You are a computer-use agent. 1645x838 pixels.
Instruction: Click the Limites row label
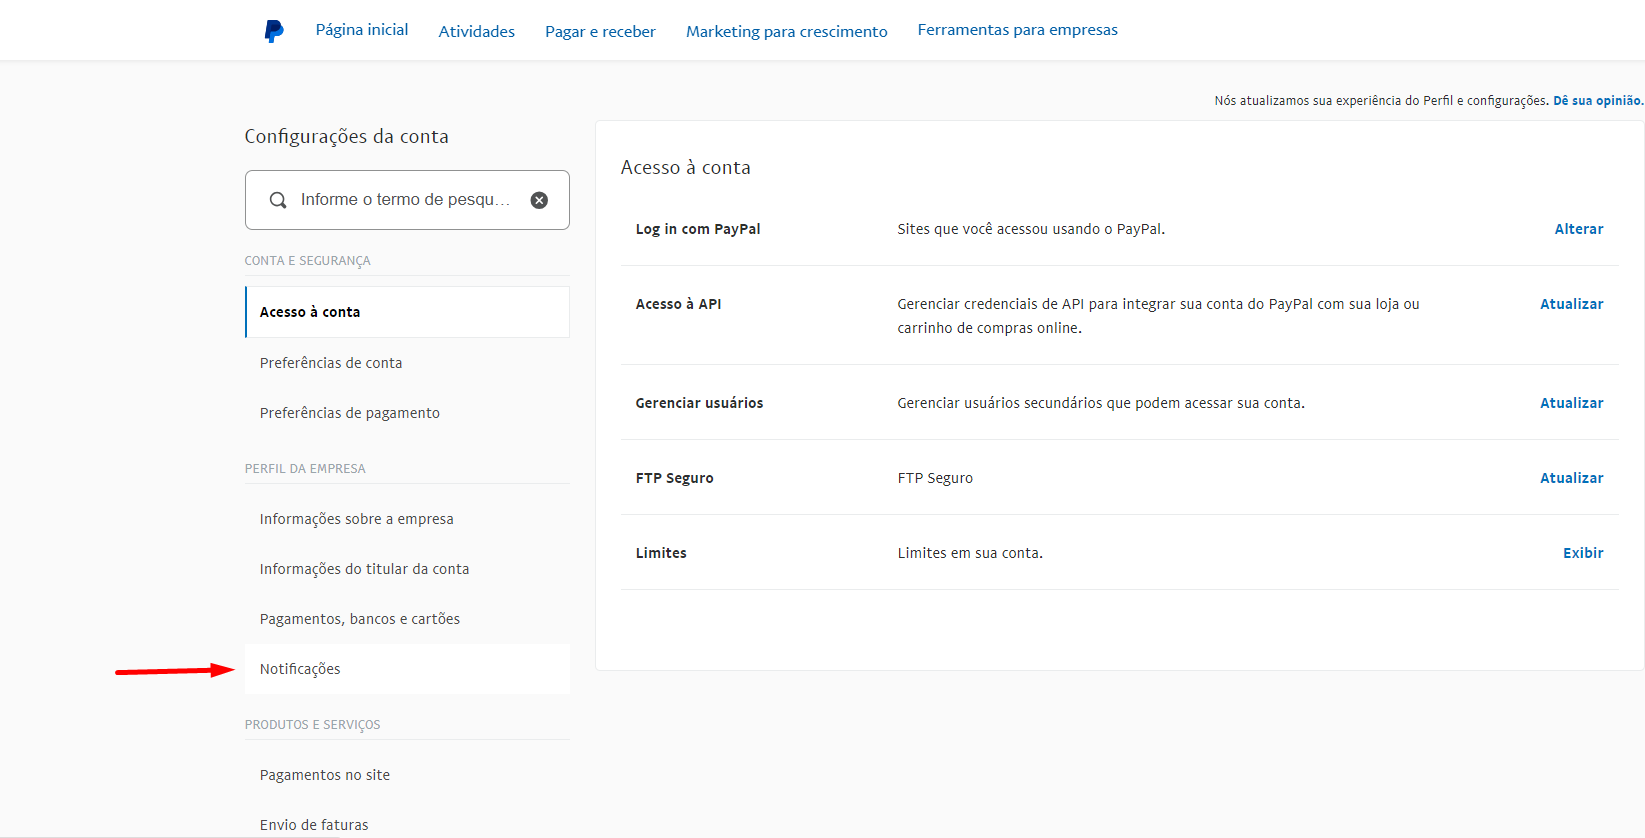661,553
